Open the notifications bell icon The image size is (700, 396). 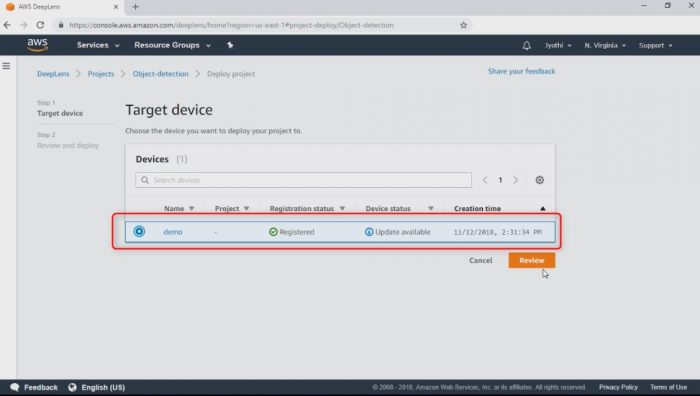tap(527, 46)
